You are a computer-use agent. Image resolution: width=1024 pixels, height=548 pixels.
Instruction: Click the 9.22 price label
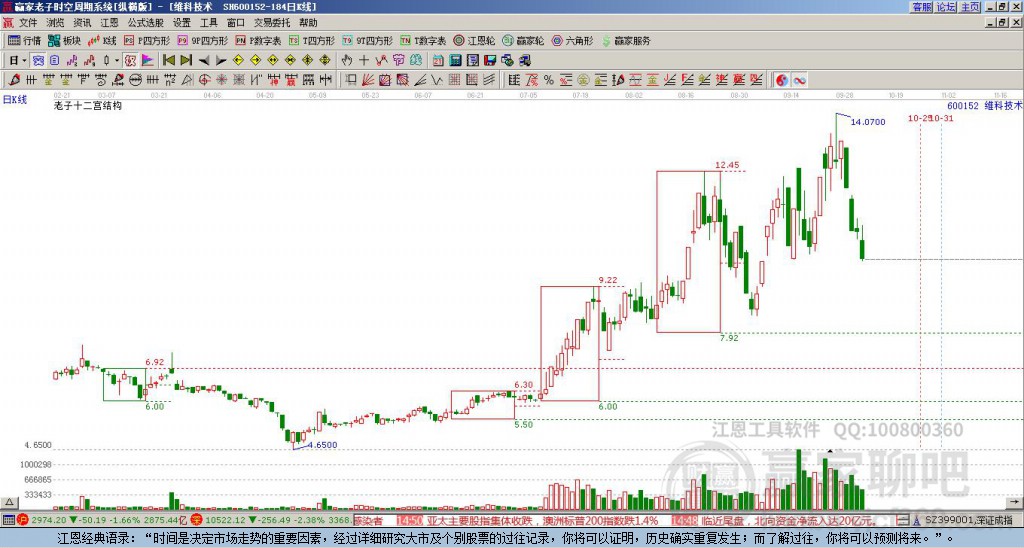click(607, 280)
